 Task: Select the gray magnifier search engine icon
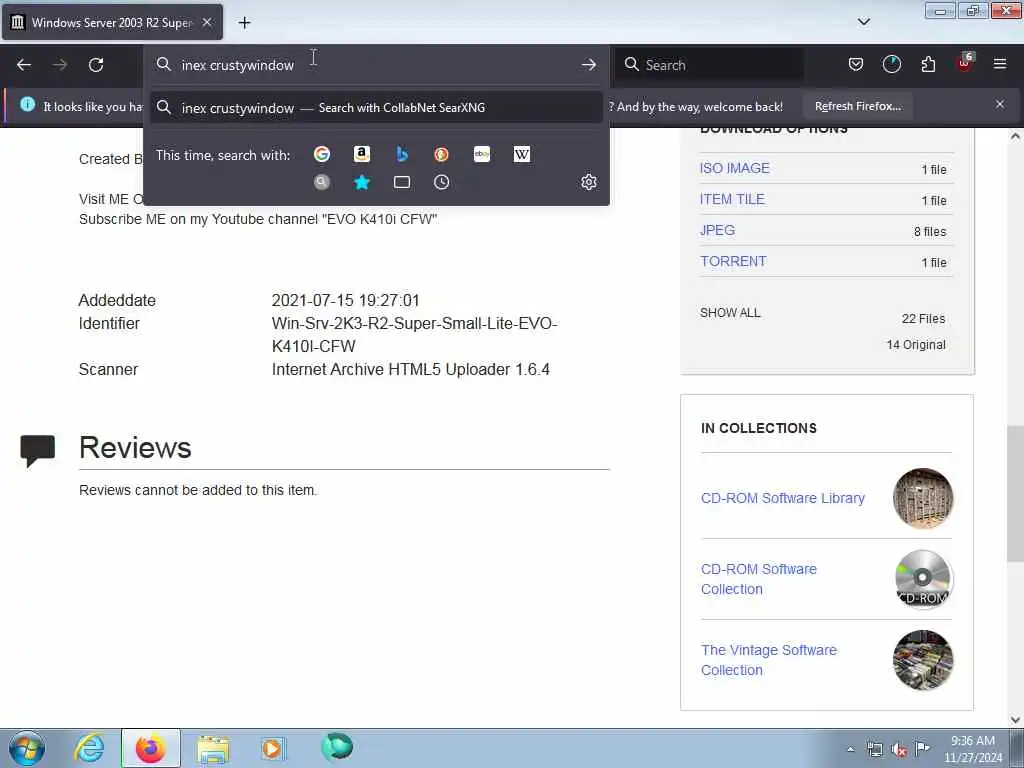coord(322,182)
